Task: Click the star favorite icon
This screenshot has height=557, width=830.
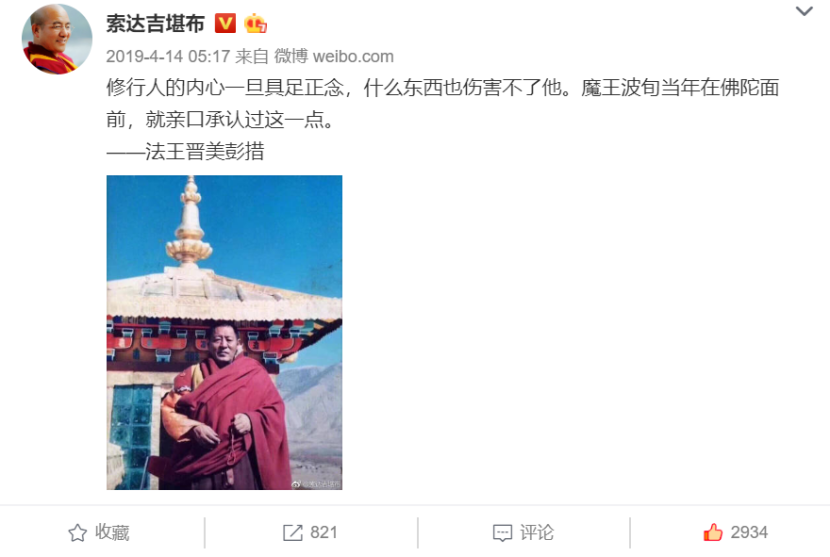Action: pos(77,533)
